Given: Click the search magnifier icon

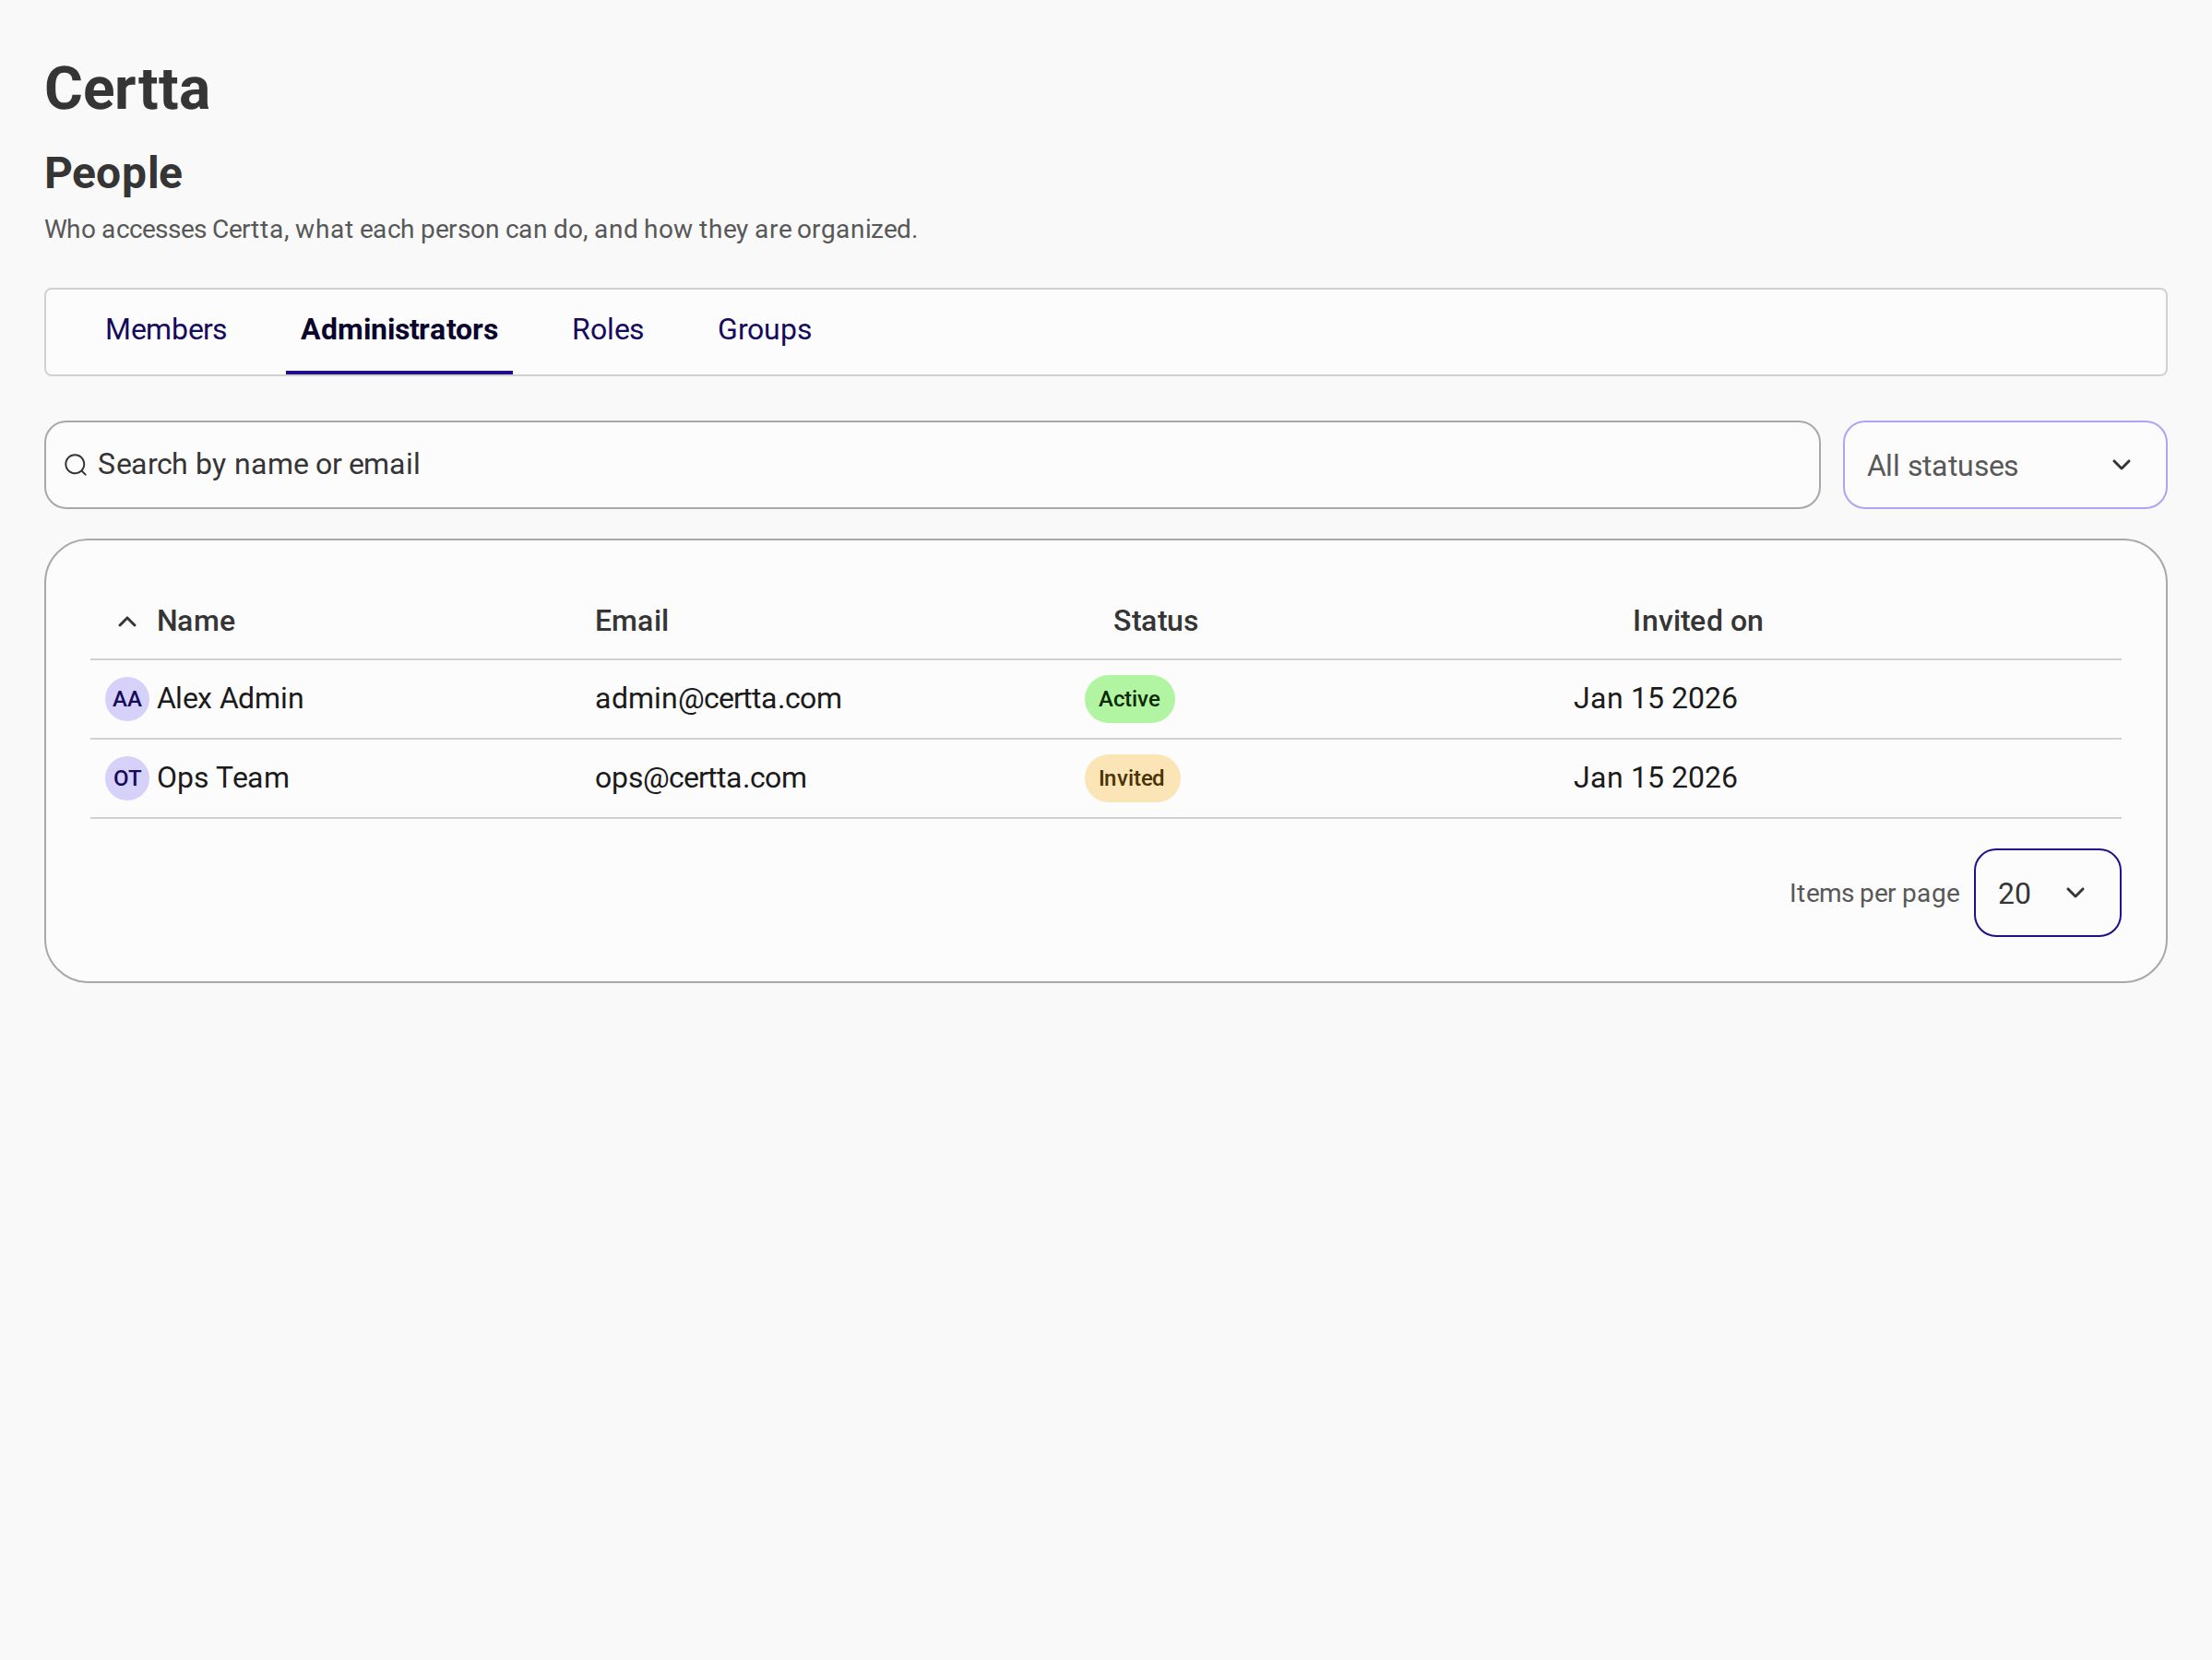Looking at the screenshot, I should (75, 465).
